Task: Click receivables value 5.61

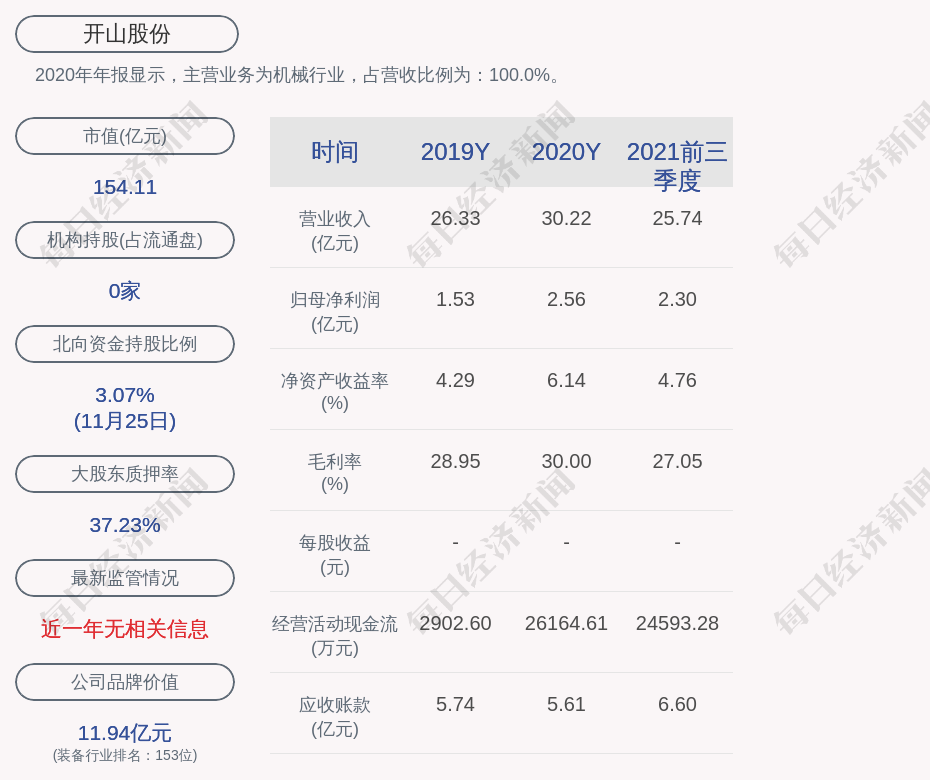Action: point(566,705)
